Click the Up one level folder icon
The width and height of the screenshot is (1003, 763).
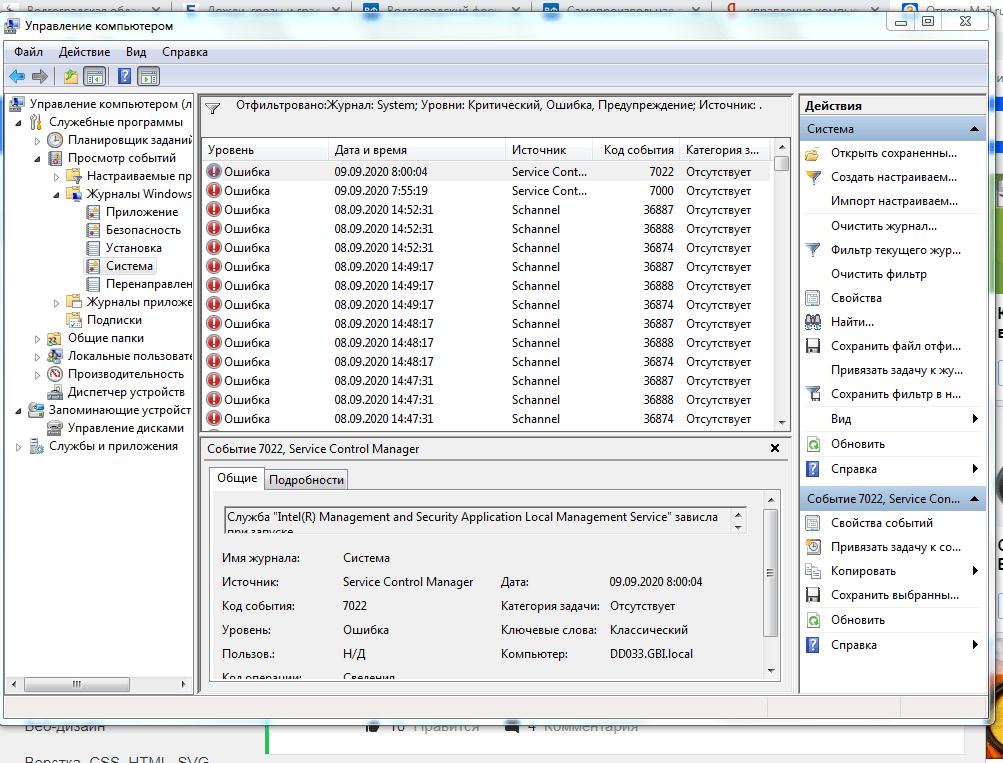(70, 76)
